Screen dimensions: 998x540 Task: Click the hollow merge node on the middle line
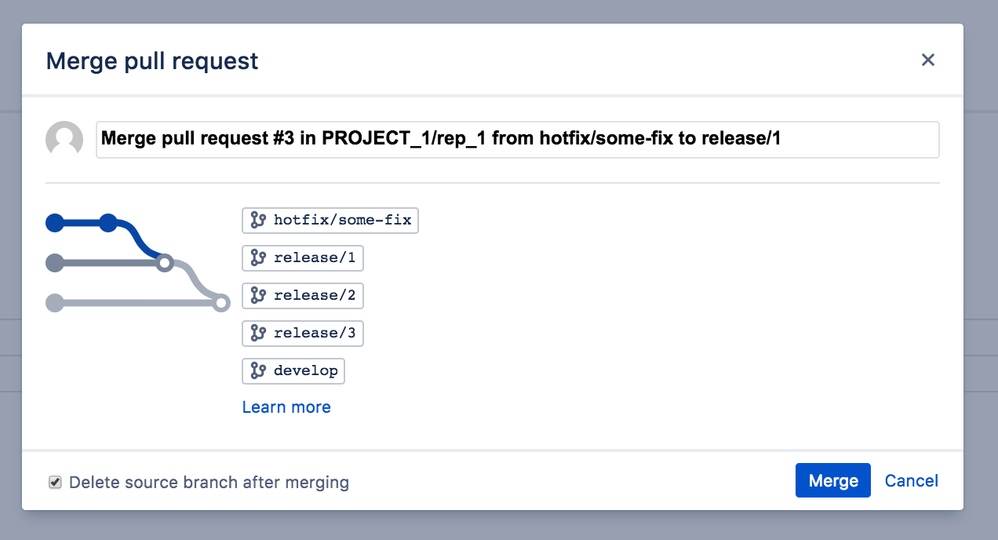tap(166, 263)
